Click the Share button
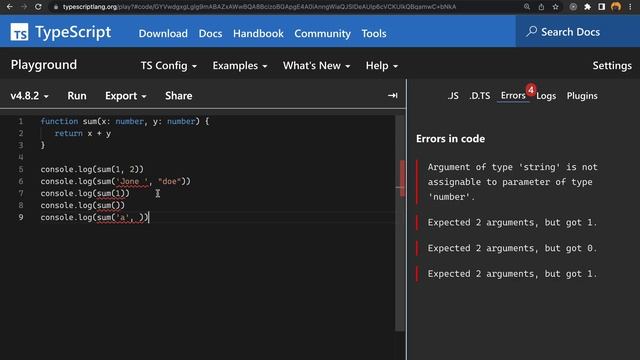 click(x=179, y=96)
